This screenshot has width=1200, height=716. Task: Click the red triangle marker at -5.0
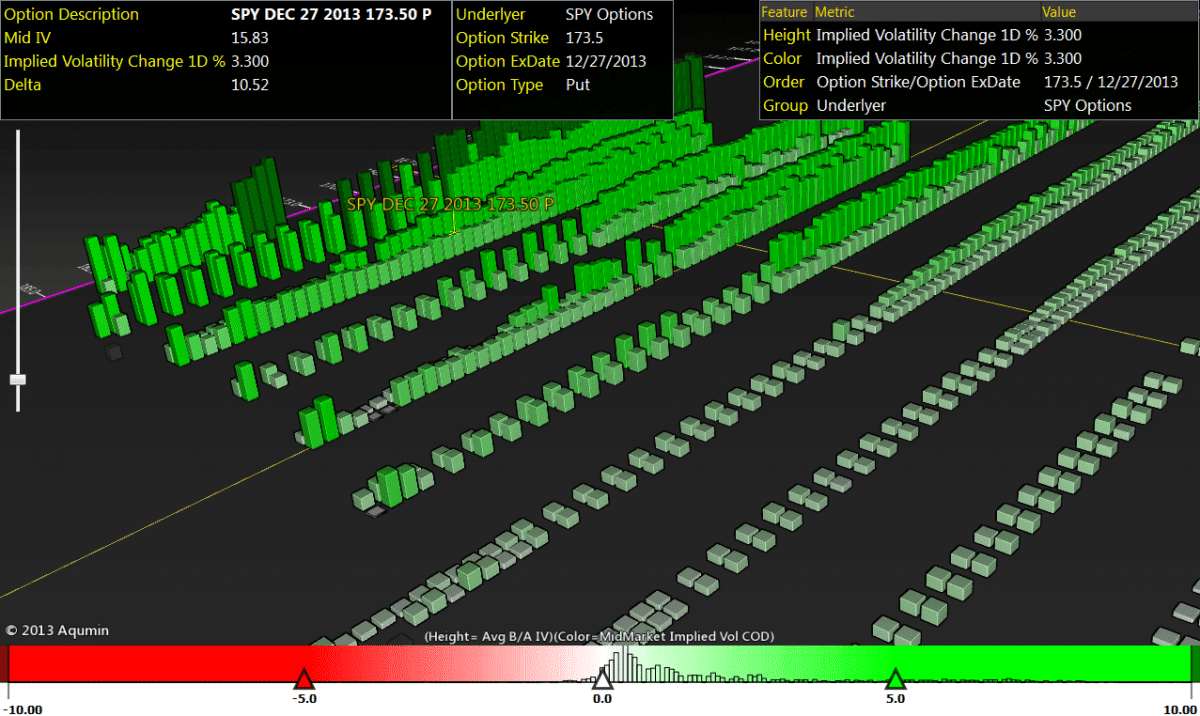pos(302,679)
